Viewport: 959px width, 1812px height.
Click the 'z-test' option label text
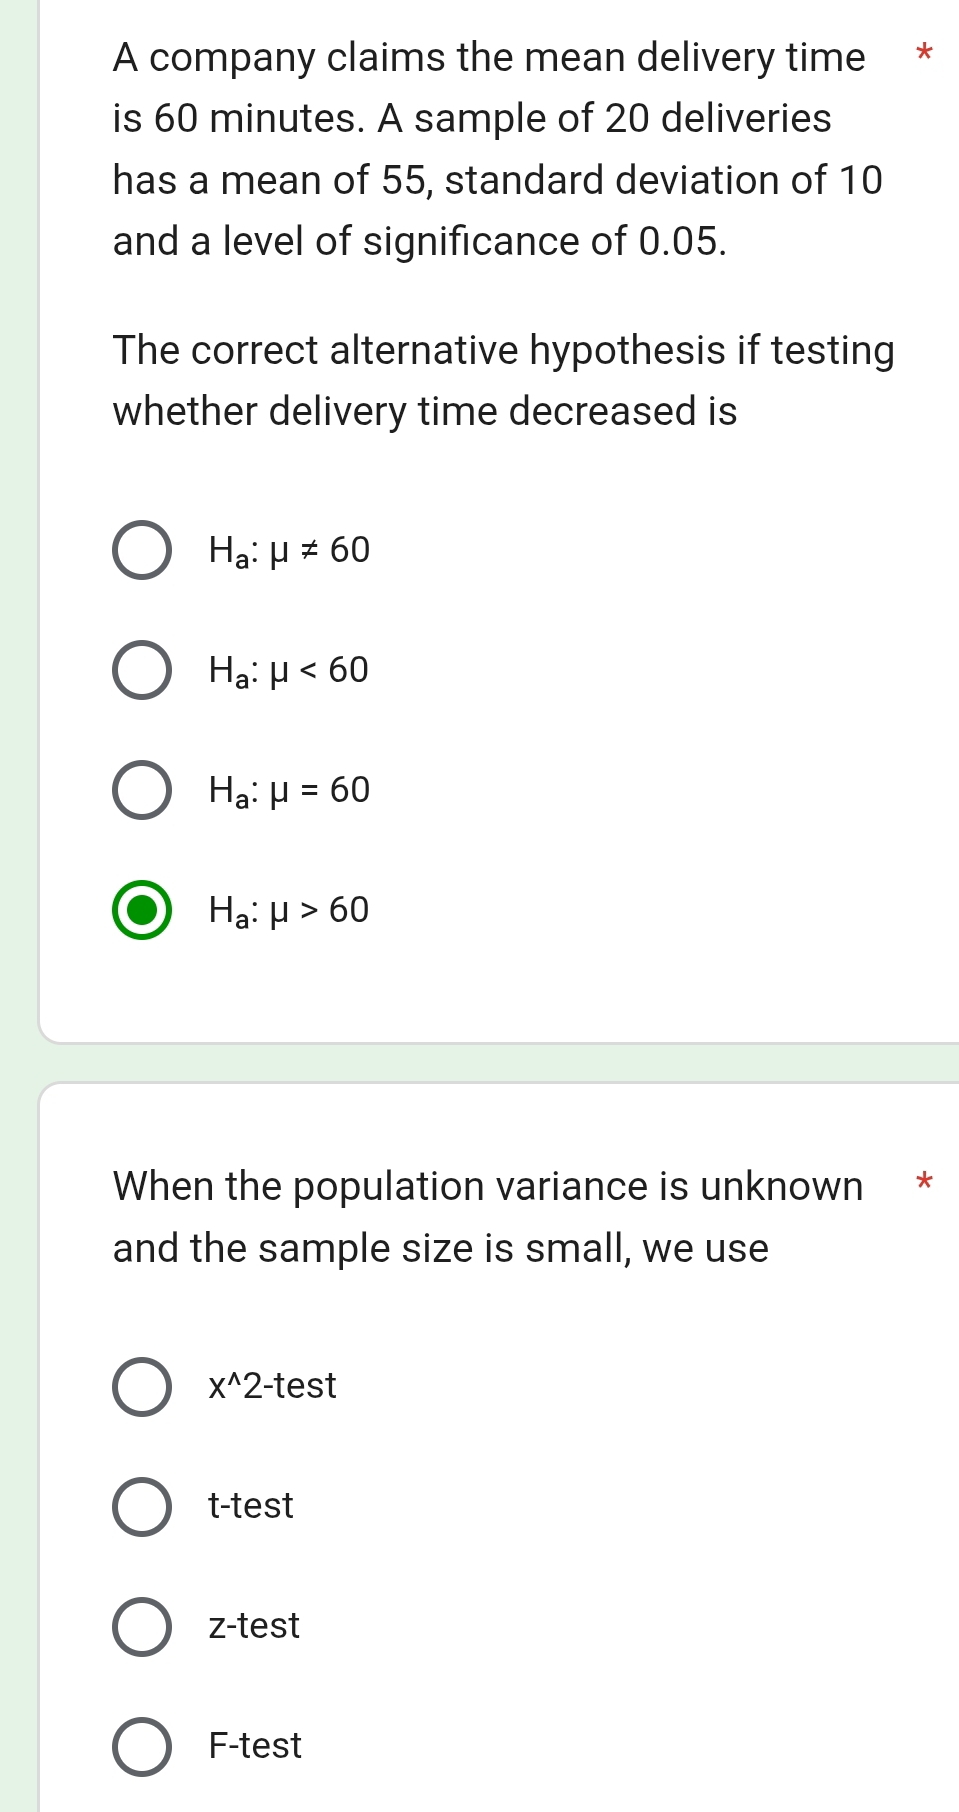click(254, 1626)
